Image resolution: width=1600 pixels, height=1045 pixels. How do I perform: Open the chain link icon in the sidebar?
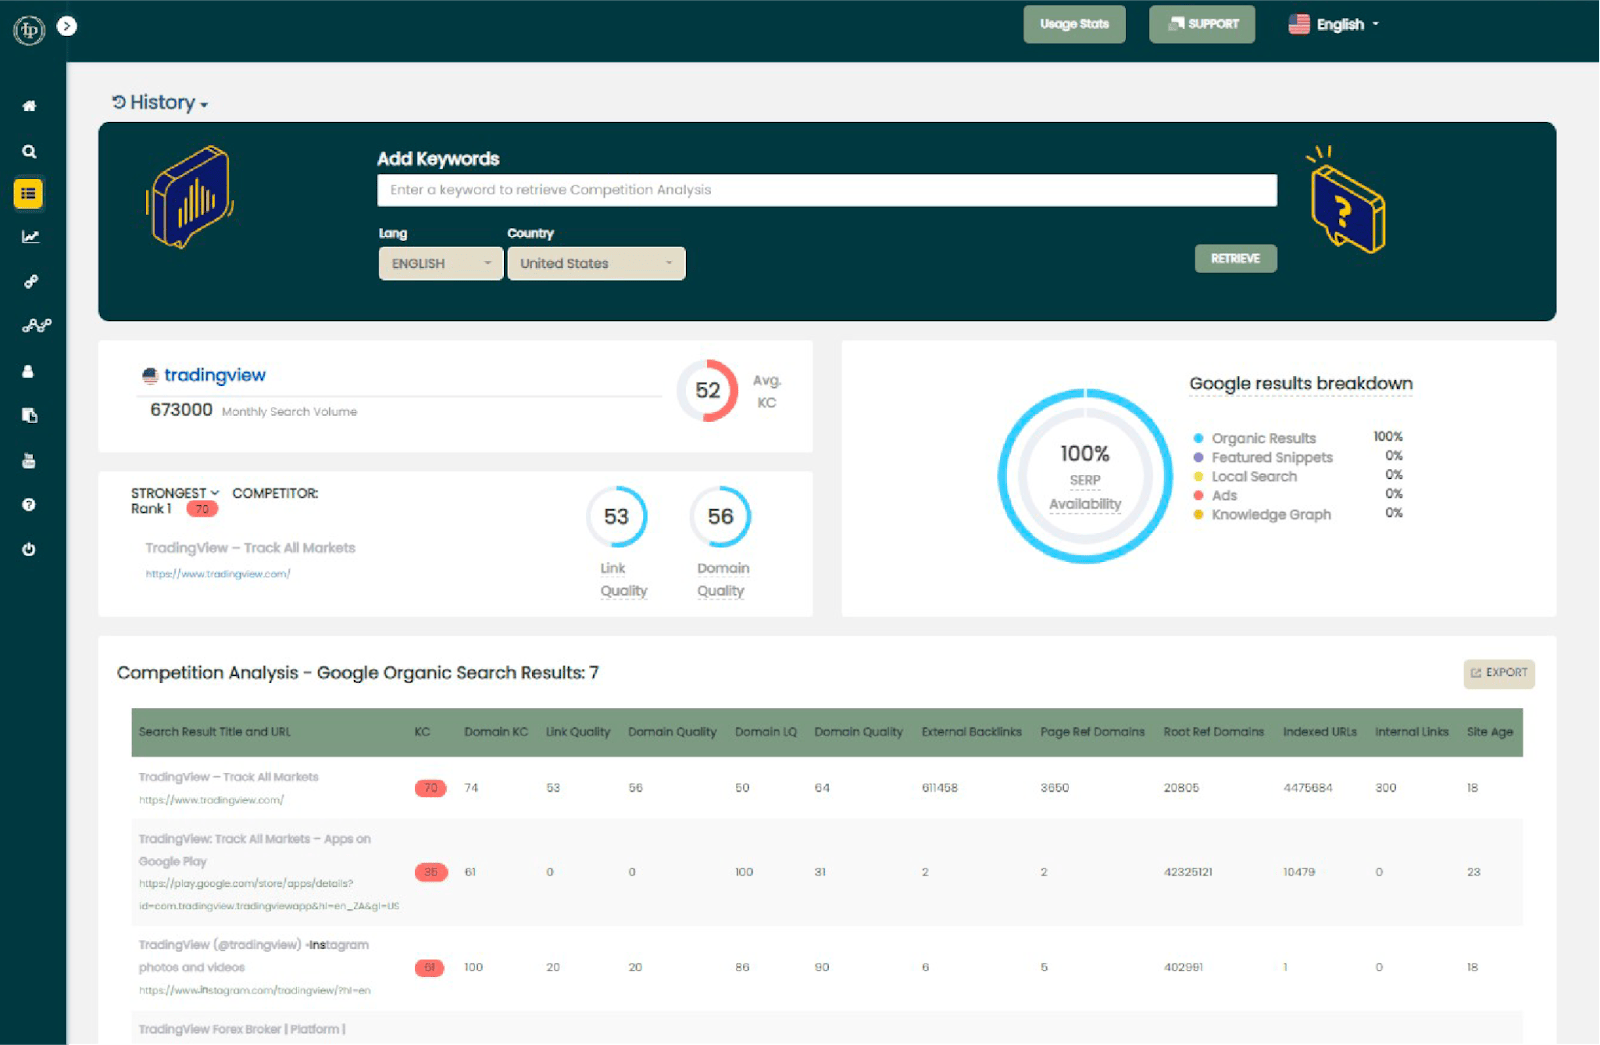[31, 282]
